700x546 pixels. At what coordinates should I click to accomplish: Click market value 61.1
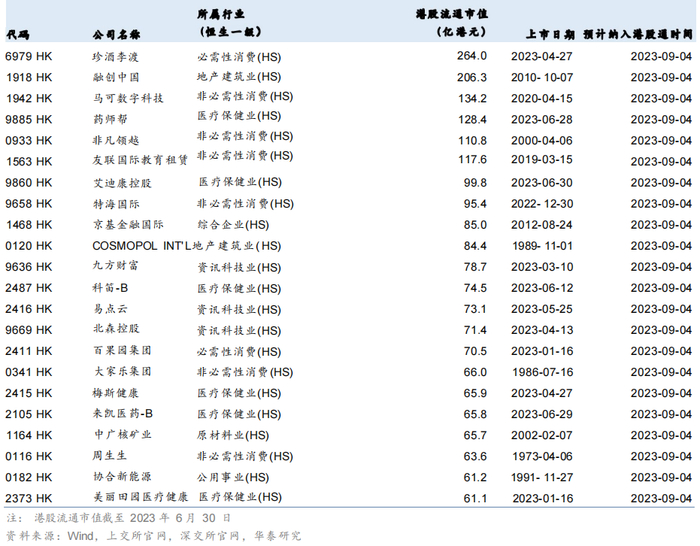(475, 498)
